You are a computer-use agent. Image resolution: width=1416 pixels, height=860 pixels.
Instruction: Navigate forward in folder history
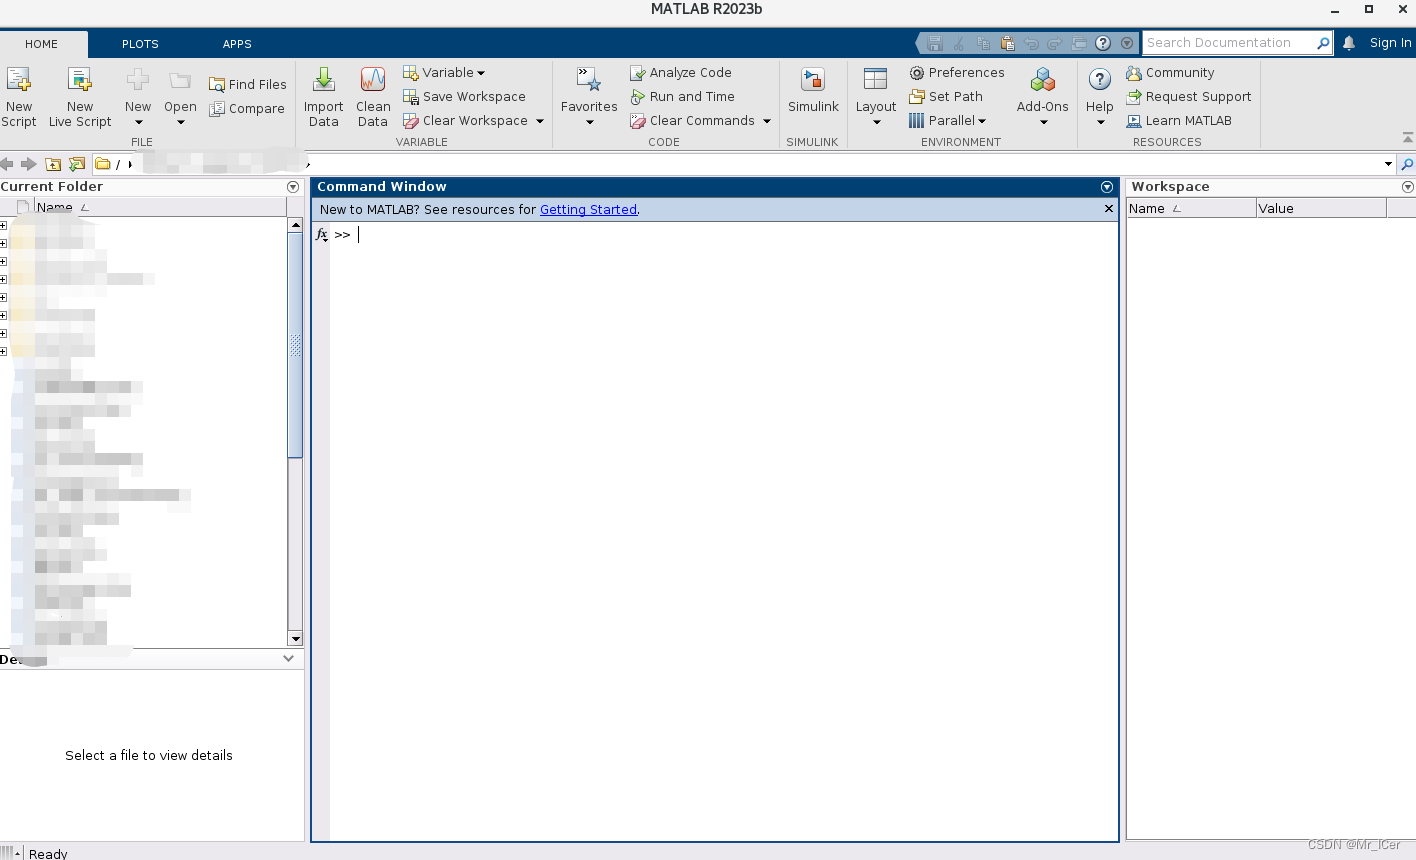[x=29, y=164]
